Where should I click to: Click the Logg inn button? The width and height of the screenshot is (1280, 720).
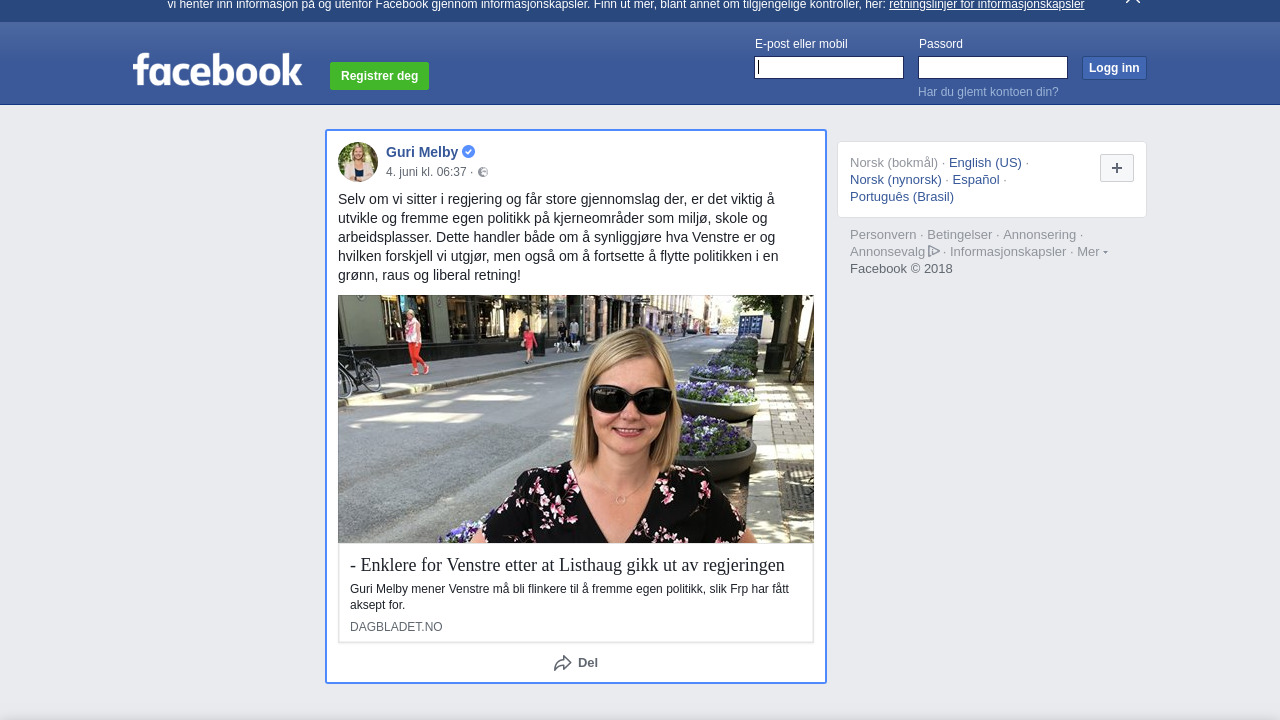click(x=1114, y=68)
